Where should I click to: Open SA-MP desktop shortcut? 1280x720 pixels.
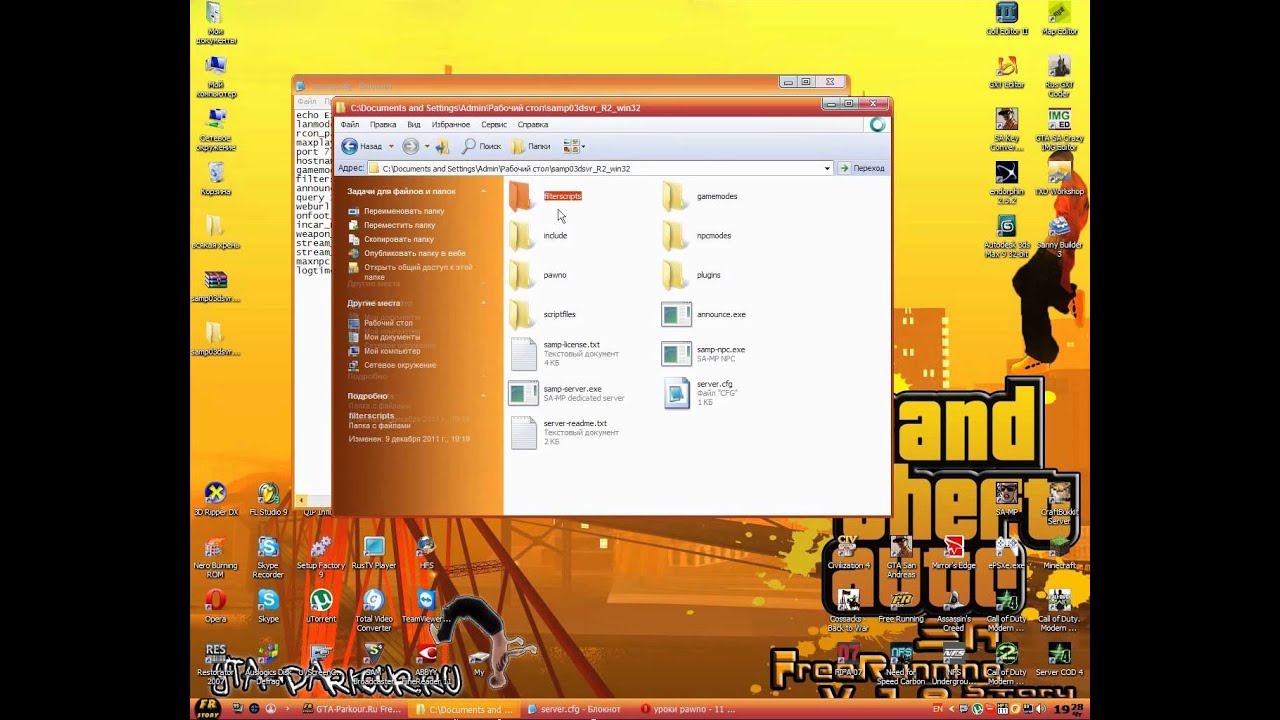pos(1007,498)
